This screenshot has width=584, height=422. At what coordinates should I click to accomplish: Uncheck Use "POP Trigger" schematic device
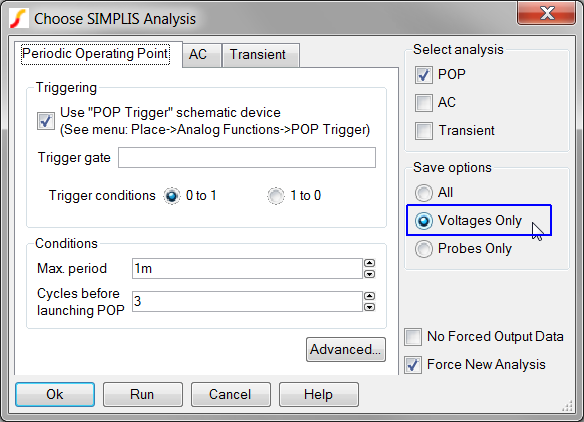pyautogui.click(x=46, y=121)
